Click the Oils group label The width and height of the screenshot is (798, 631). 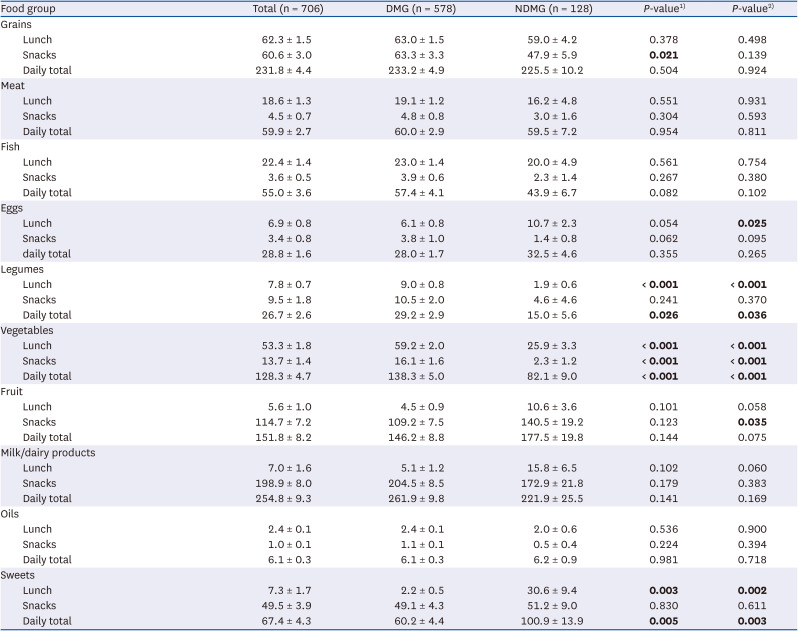click(x=12, y=514)
